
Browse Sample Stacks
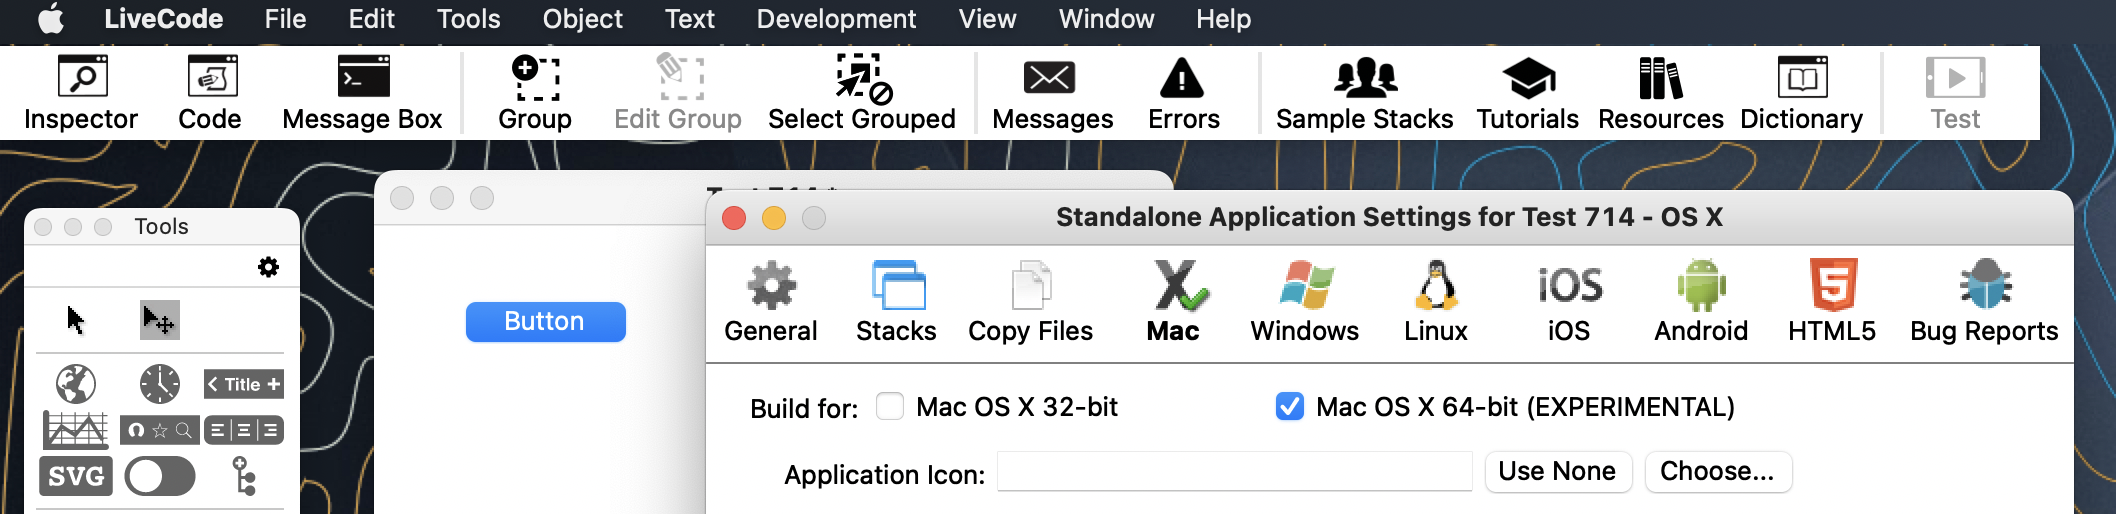pyautogui.click(x=1364, y=93)
